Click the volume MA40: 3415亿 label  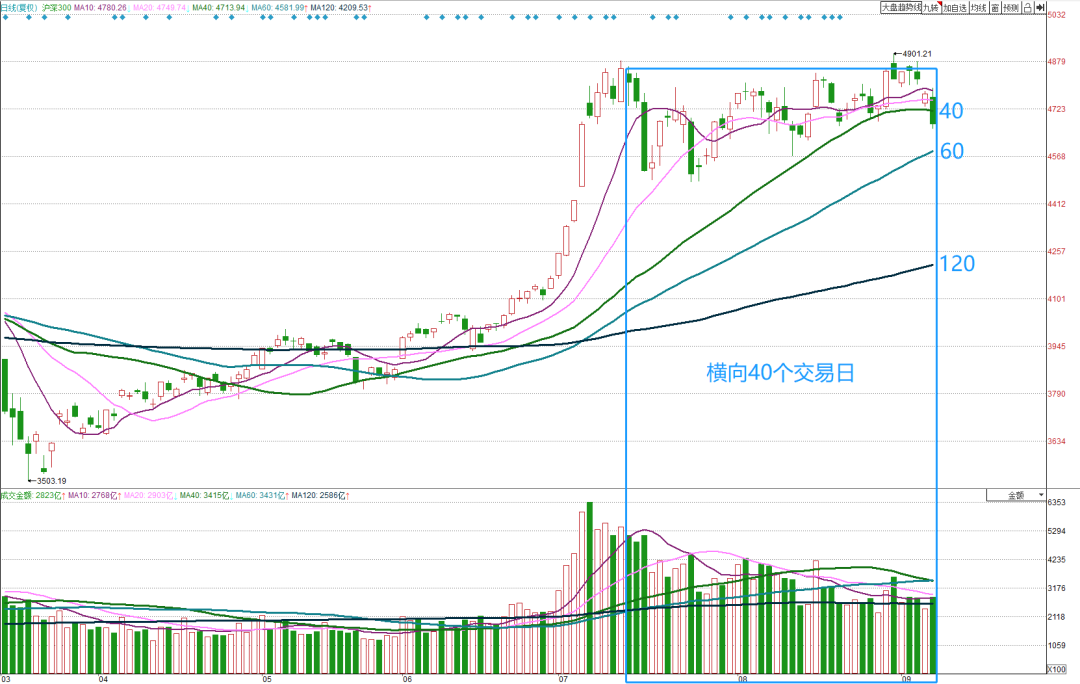[x=207, y=495]
